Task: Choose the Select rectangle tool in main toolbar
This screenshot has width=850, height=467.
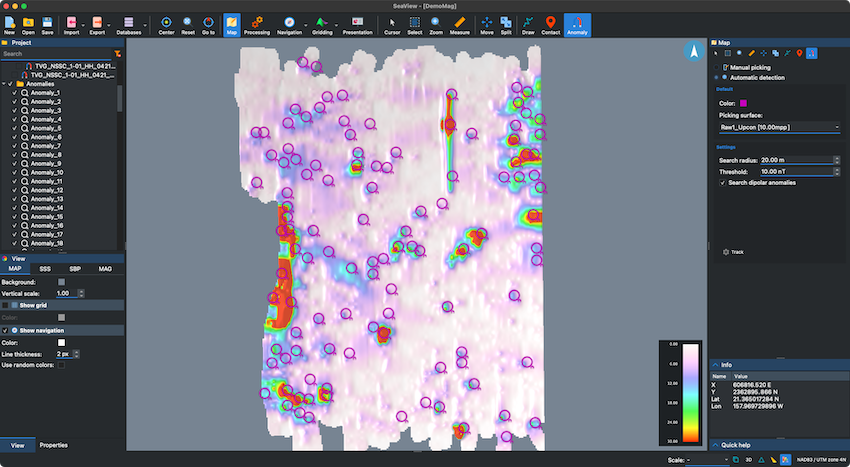Action: [415, 25]
